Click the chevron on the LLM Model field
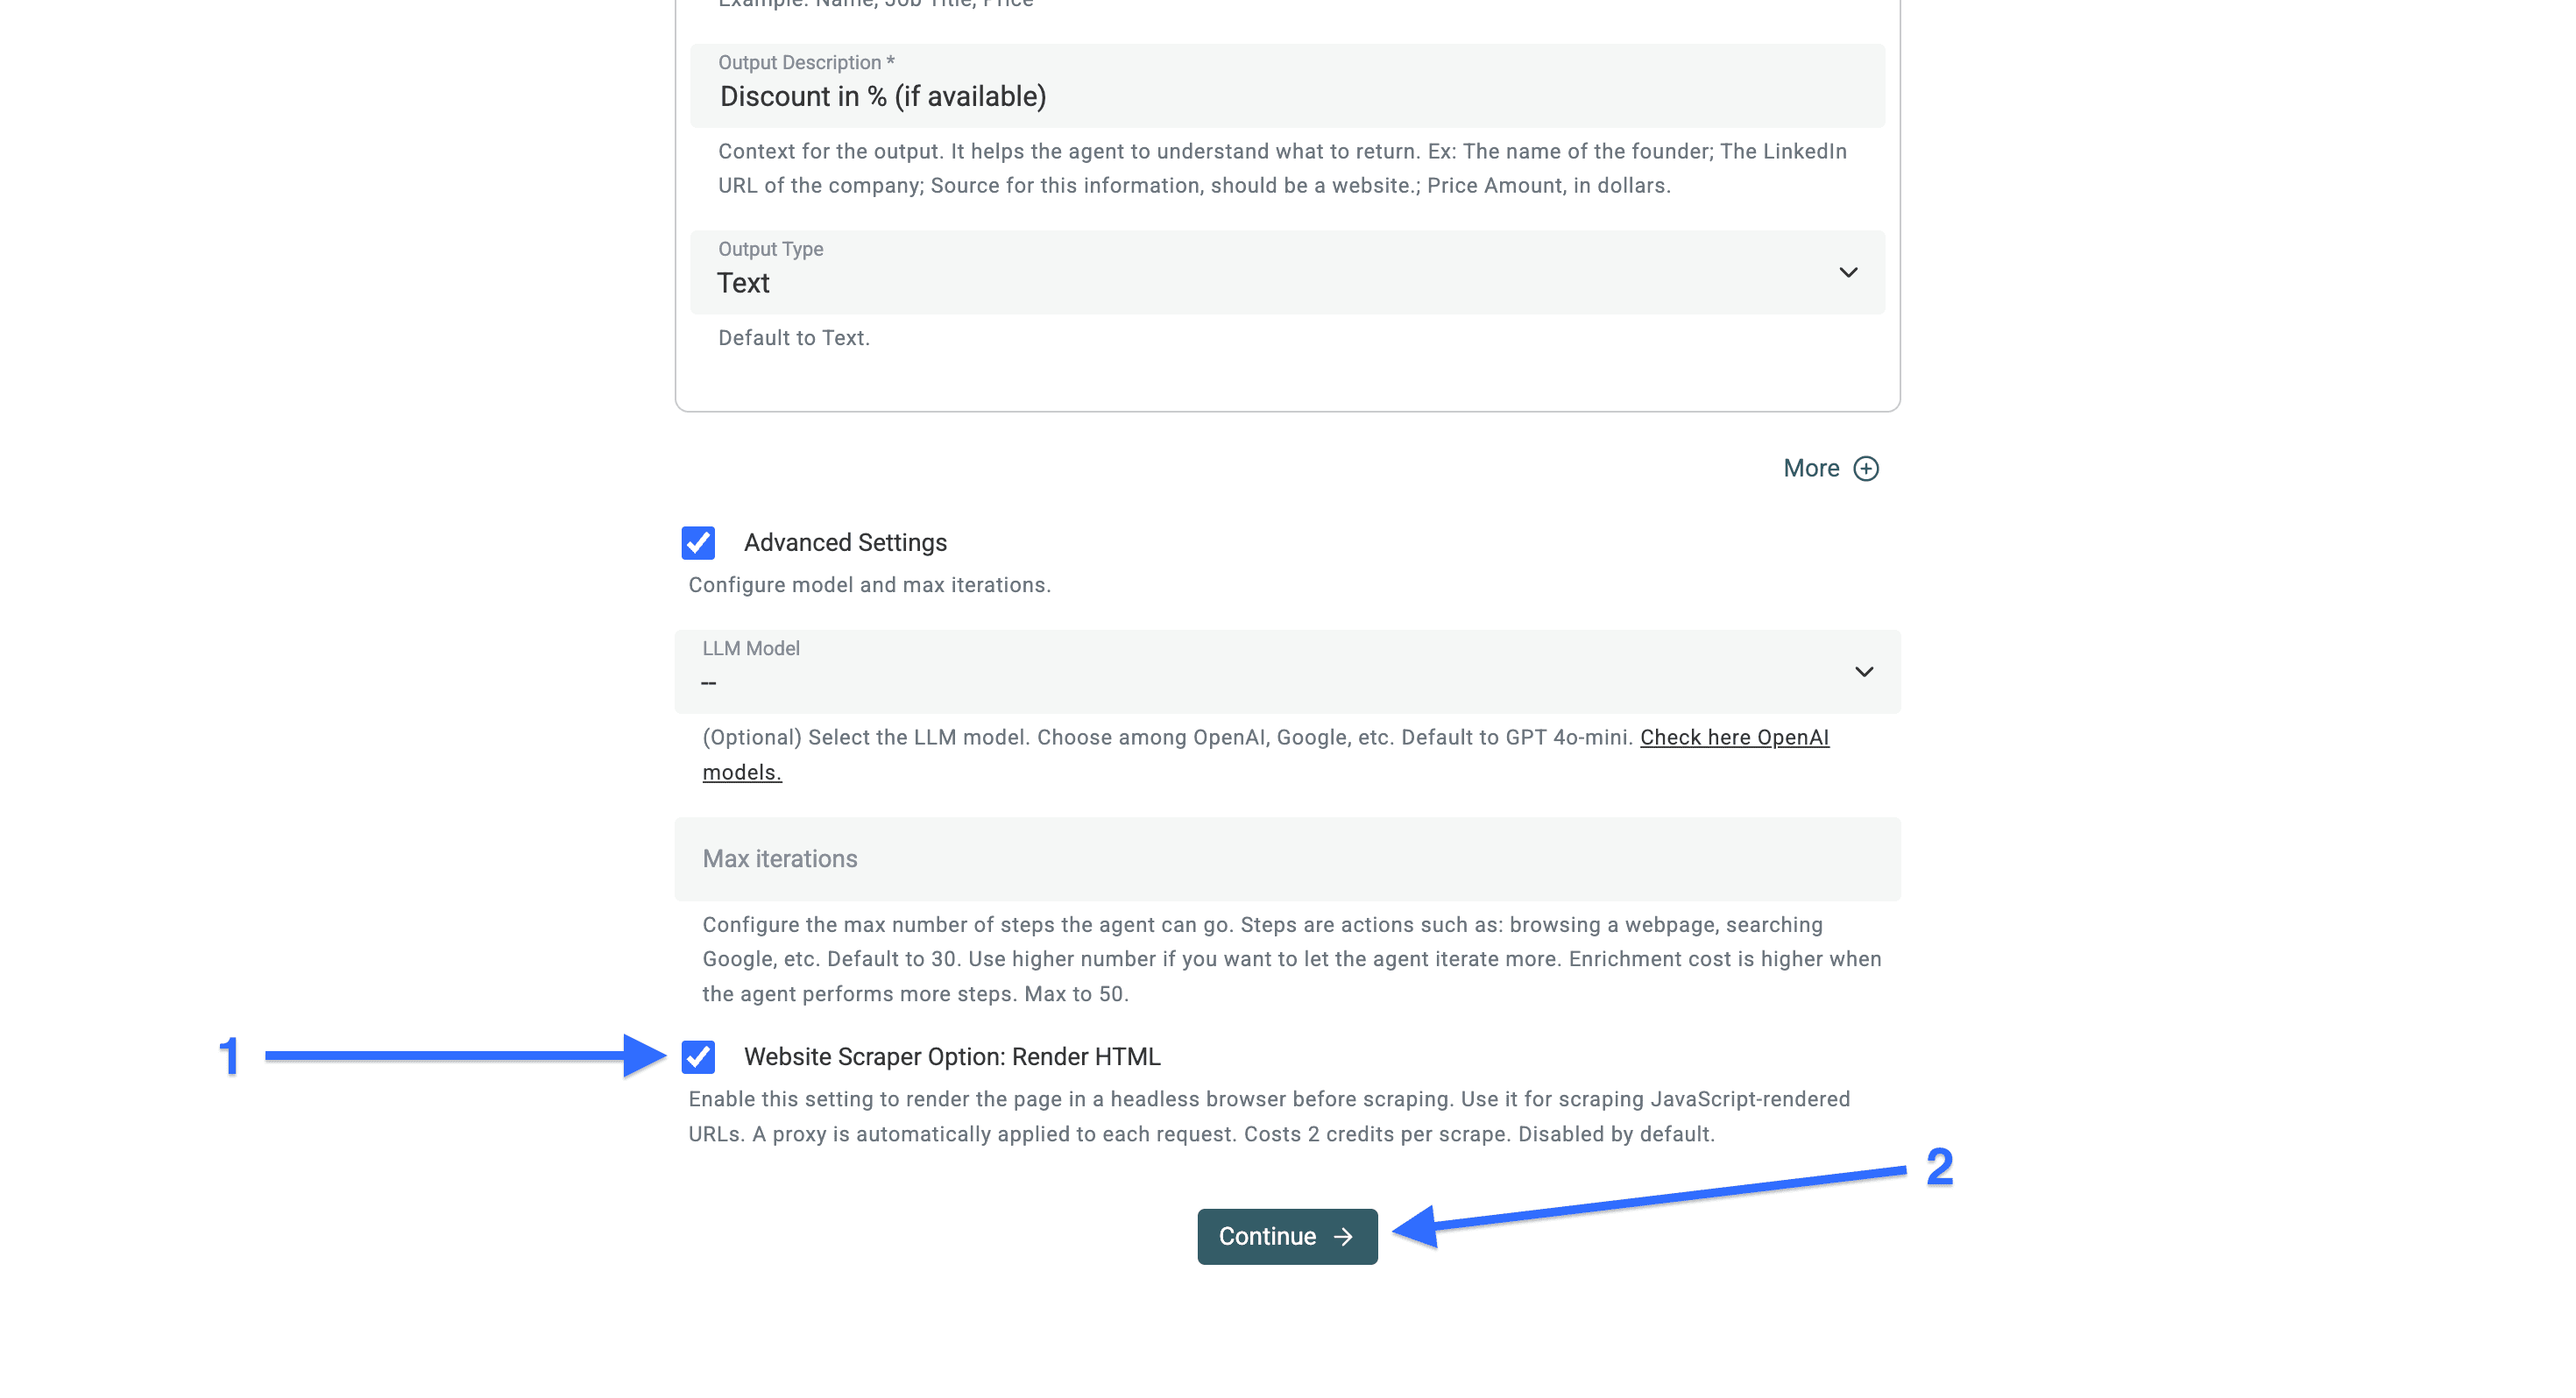 point(1864,672)
